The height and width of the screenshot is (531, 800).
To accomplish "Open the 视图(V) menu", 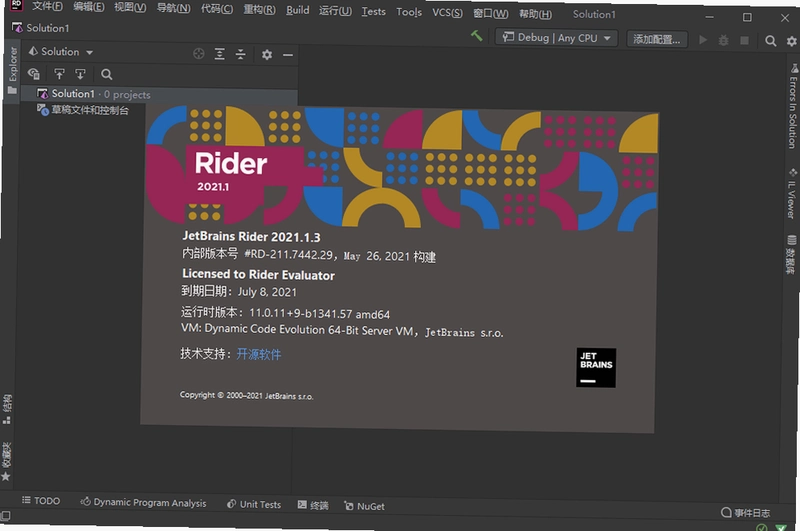I will (x=130, y=7).
